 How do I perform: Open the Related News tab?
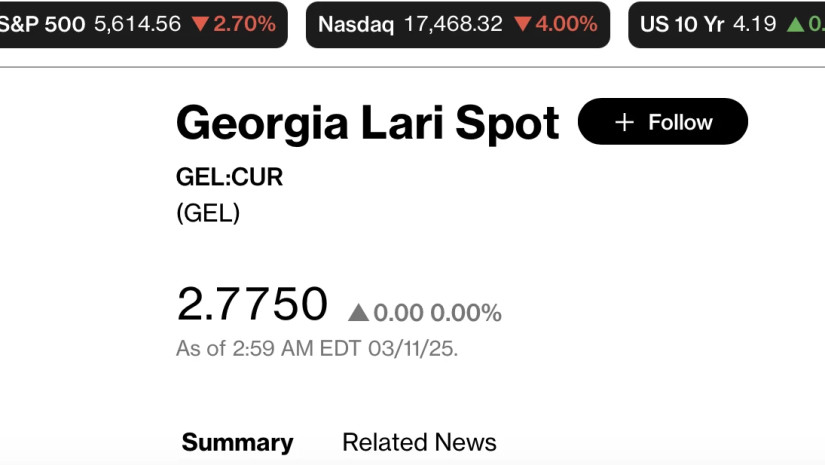tap(419, 442)
